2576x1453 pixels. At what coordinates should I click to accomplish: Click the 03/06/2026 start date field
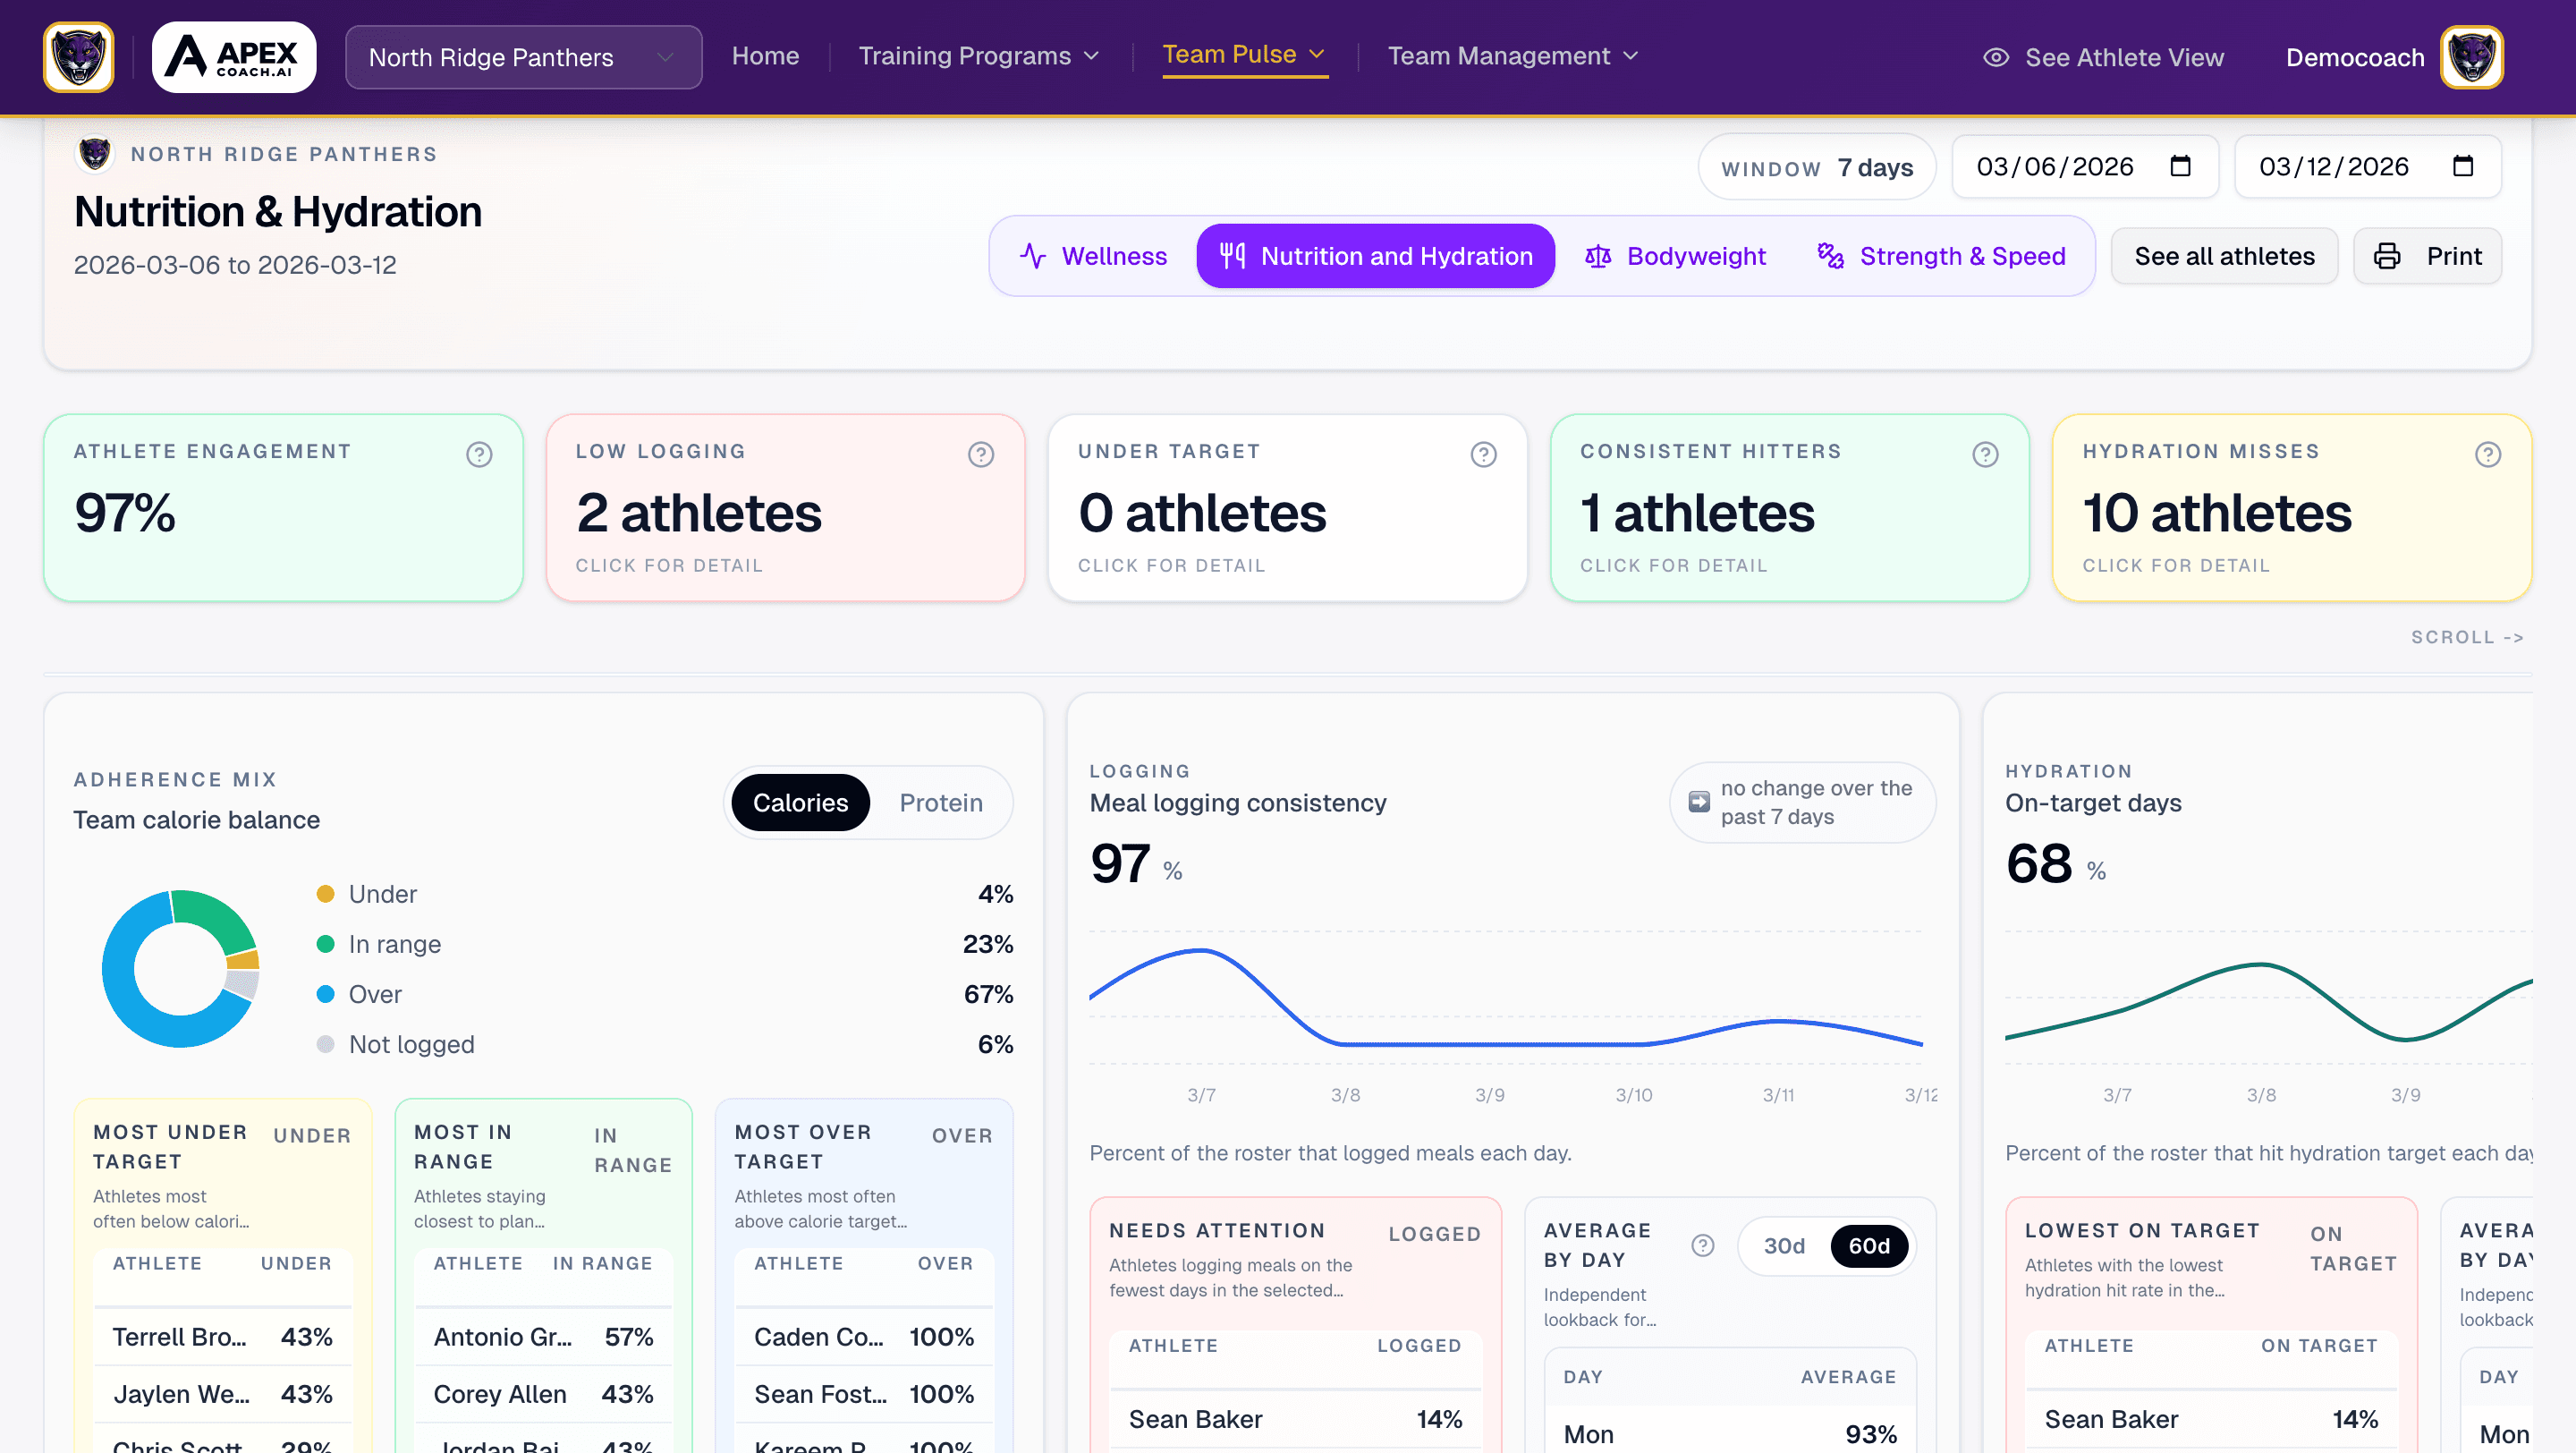click(x=2086, y=166)
